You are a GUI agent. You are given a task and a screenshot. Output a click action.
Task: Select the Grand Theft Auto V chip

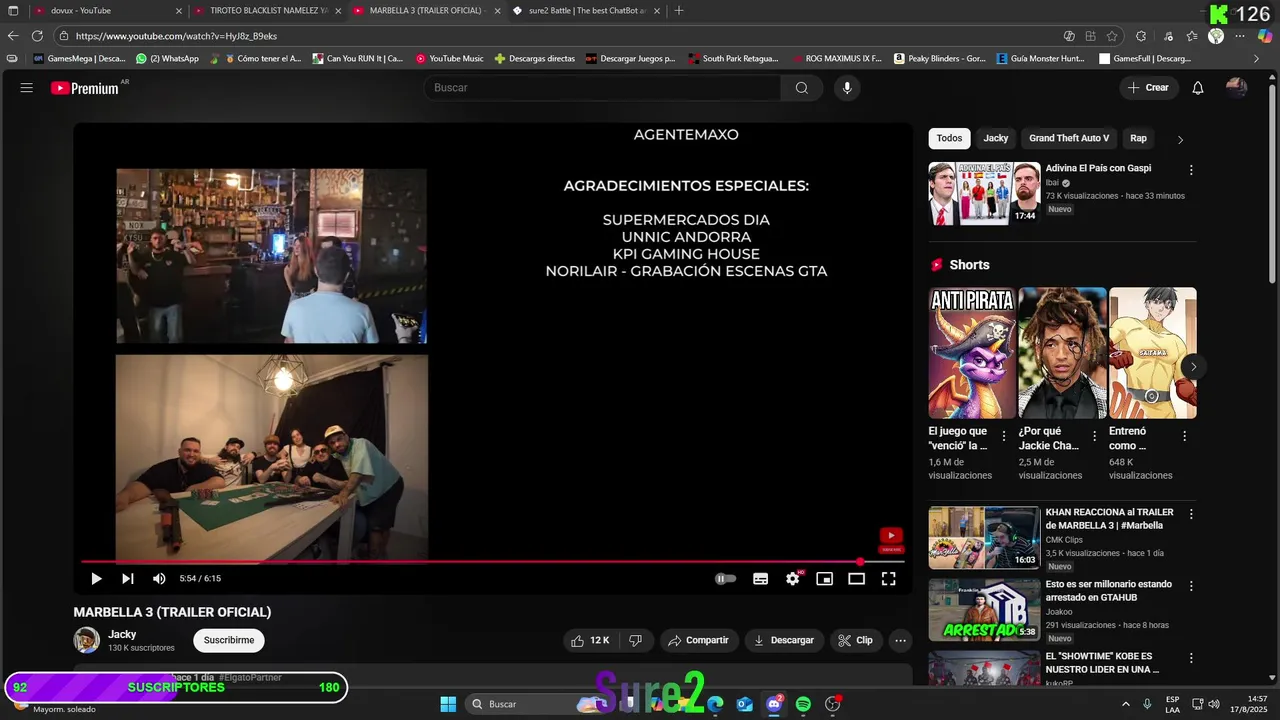[x=1069, y=138]
